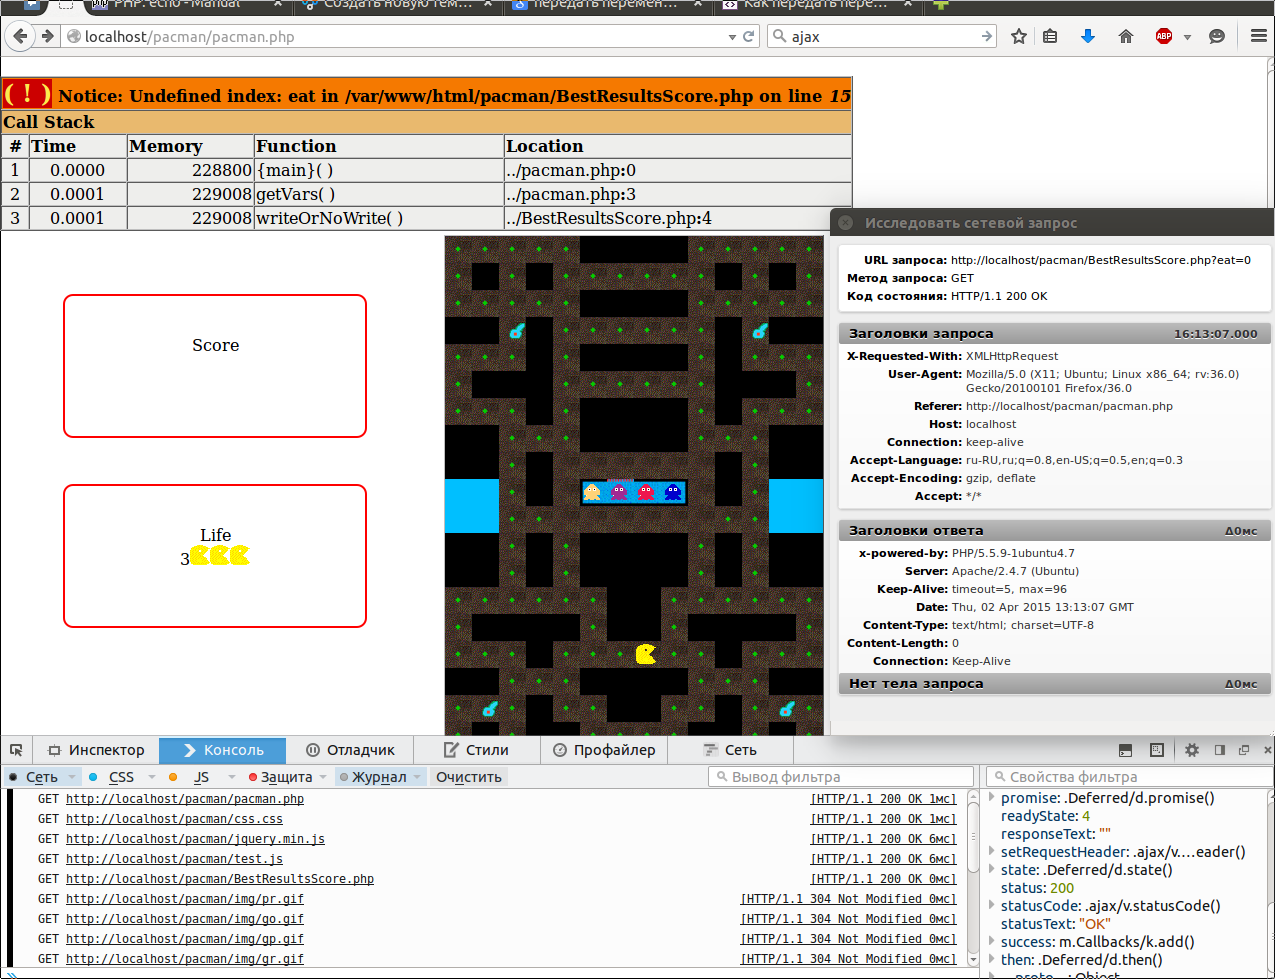Toggle the Защита console filter

pos(281,777)
